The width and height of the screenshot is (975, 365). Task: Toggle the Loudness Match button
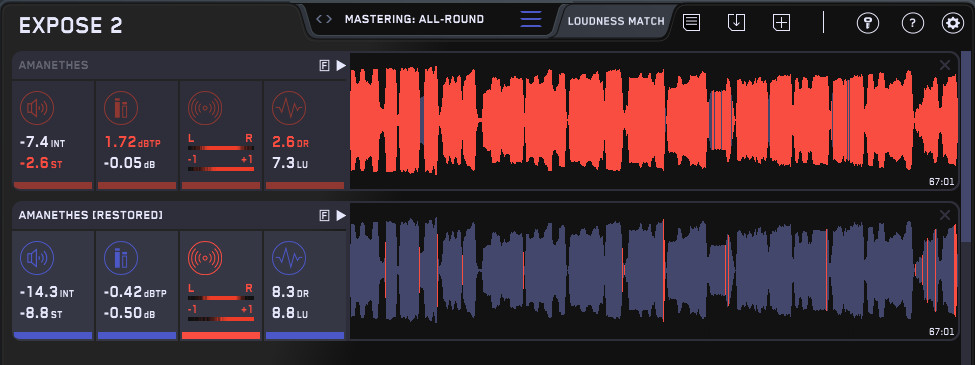(x=616, y=21)
